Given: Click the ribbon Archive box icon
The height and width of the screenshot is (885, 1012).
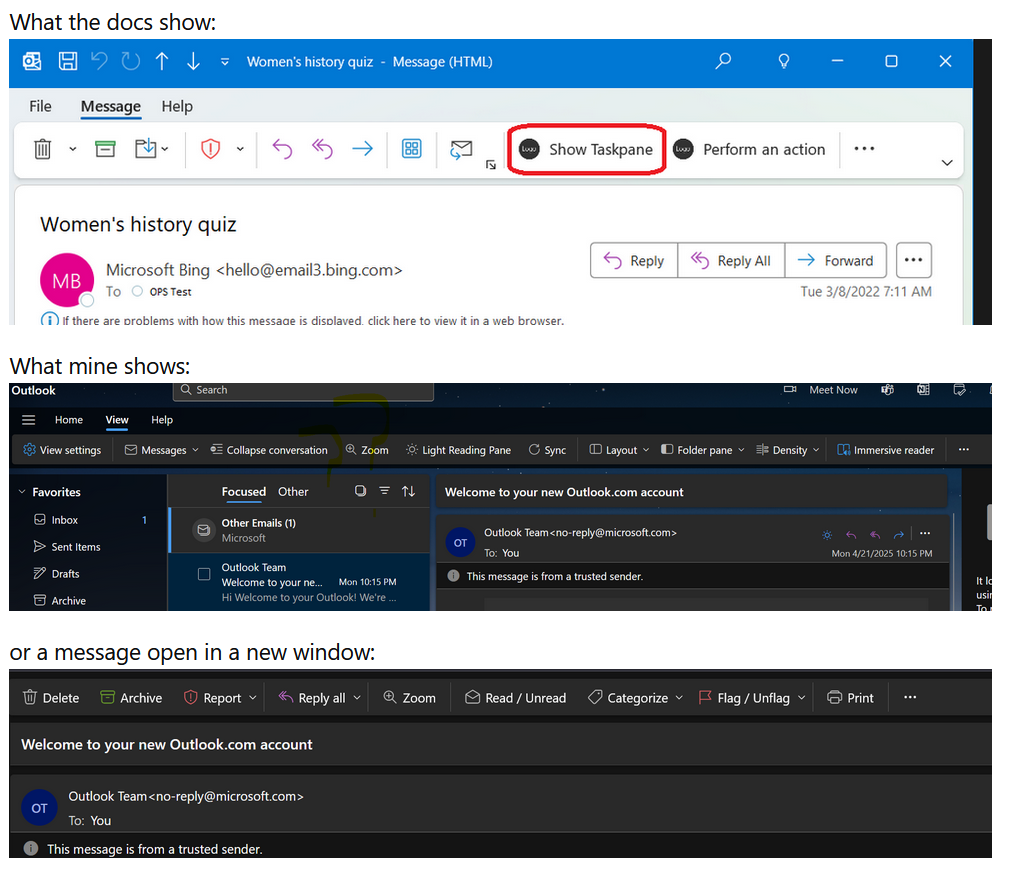Looking at the screenshot, I should pos(105,149).
